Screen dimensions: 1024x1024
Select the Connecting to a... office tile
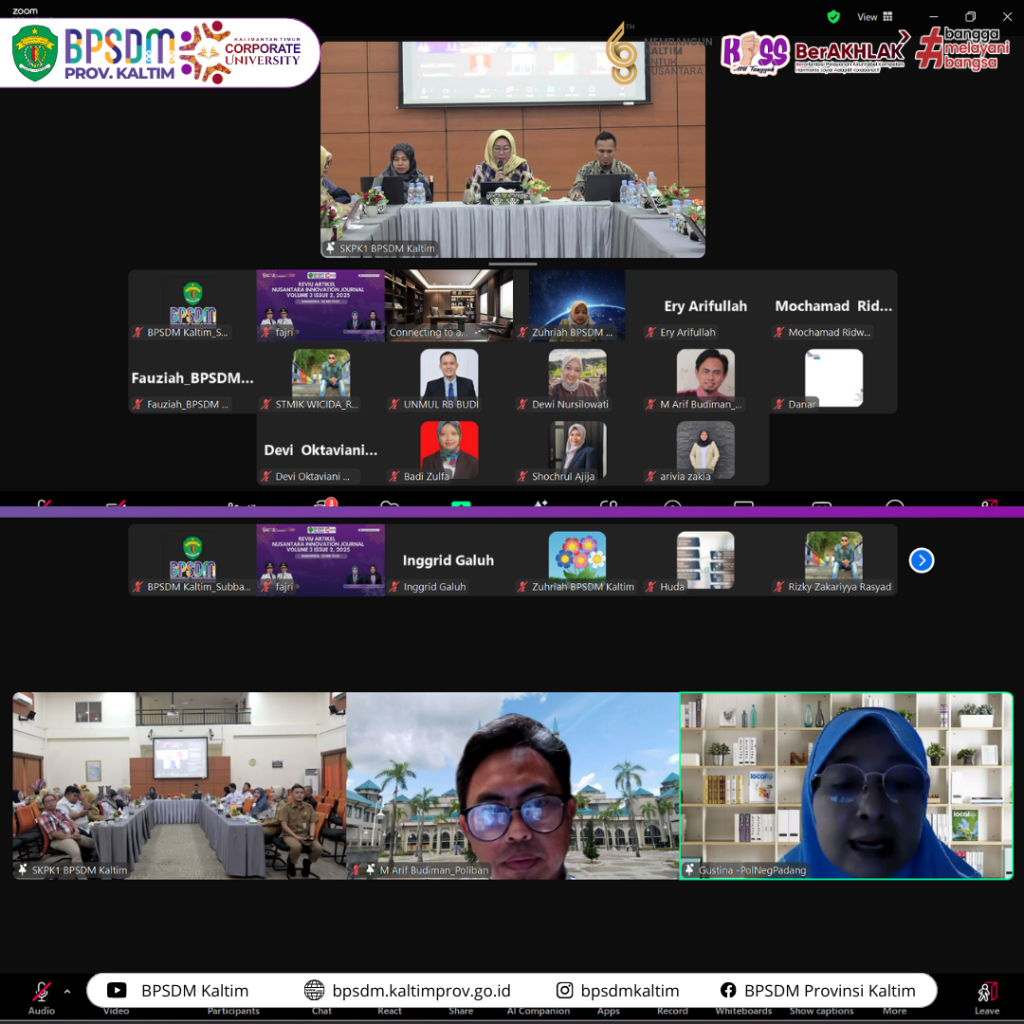click(449, 305)
